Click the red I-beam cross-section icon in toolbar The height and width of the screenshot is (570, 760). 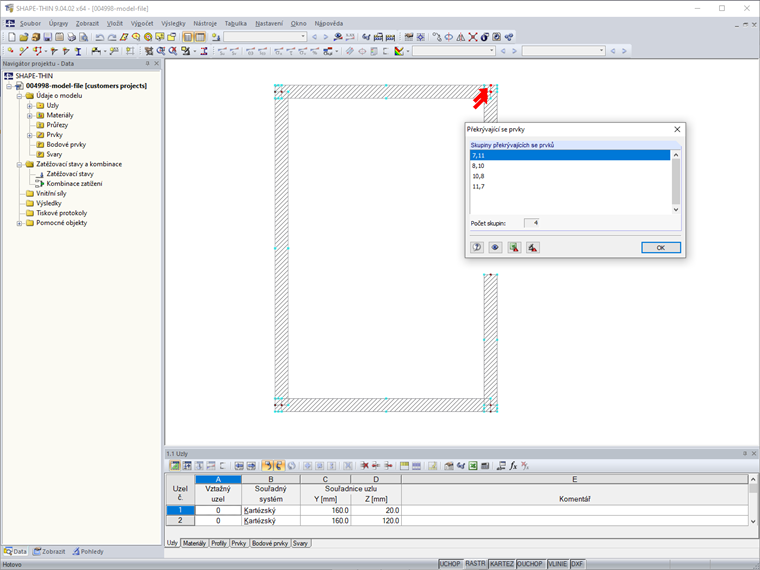pos(204,51)
